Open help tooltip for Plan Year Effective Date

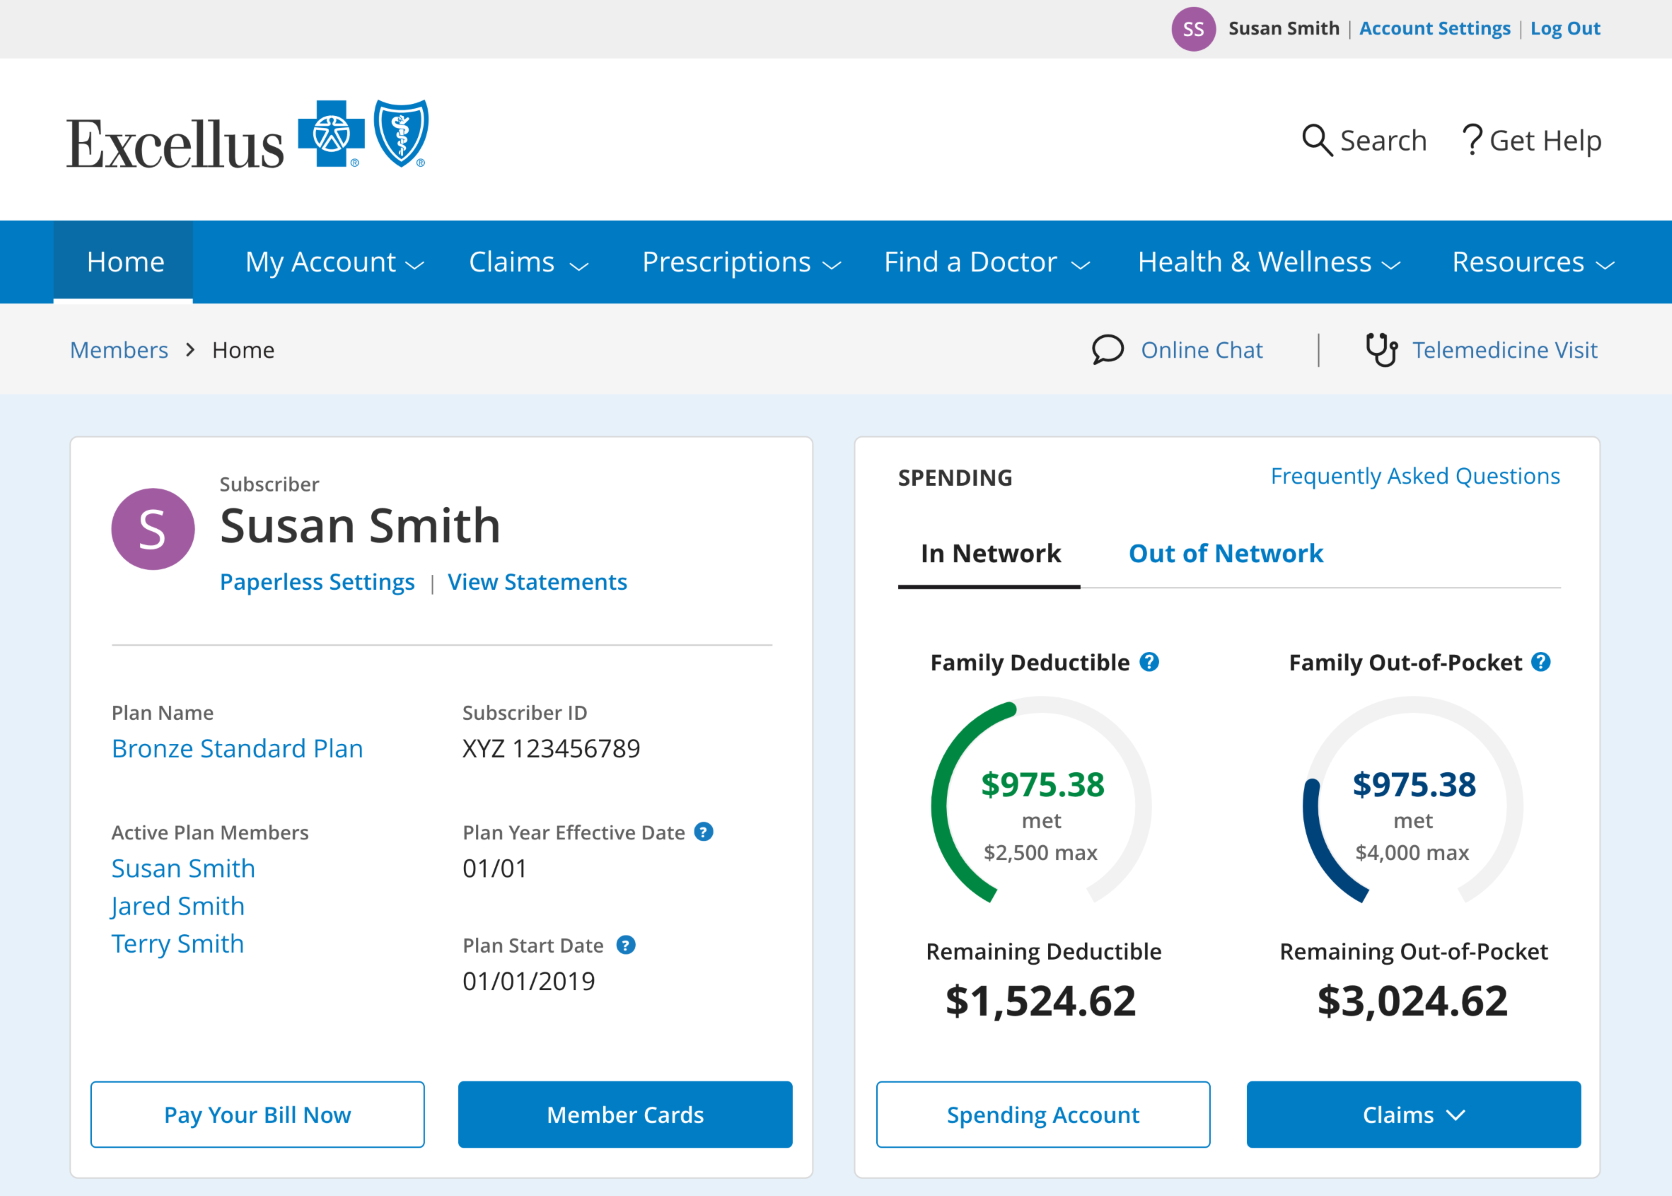coord(704,832)
